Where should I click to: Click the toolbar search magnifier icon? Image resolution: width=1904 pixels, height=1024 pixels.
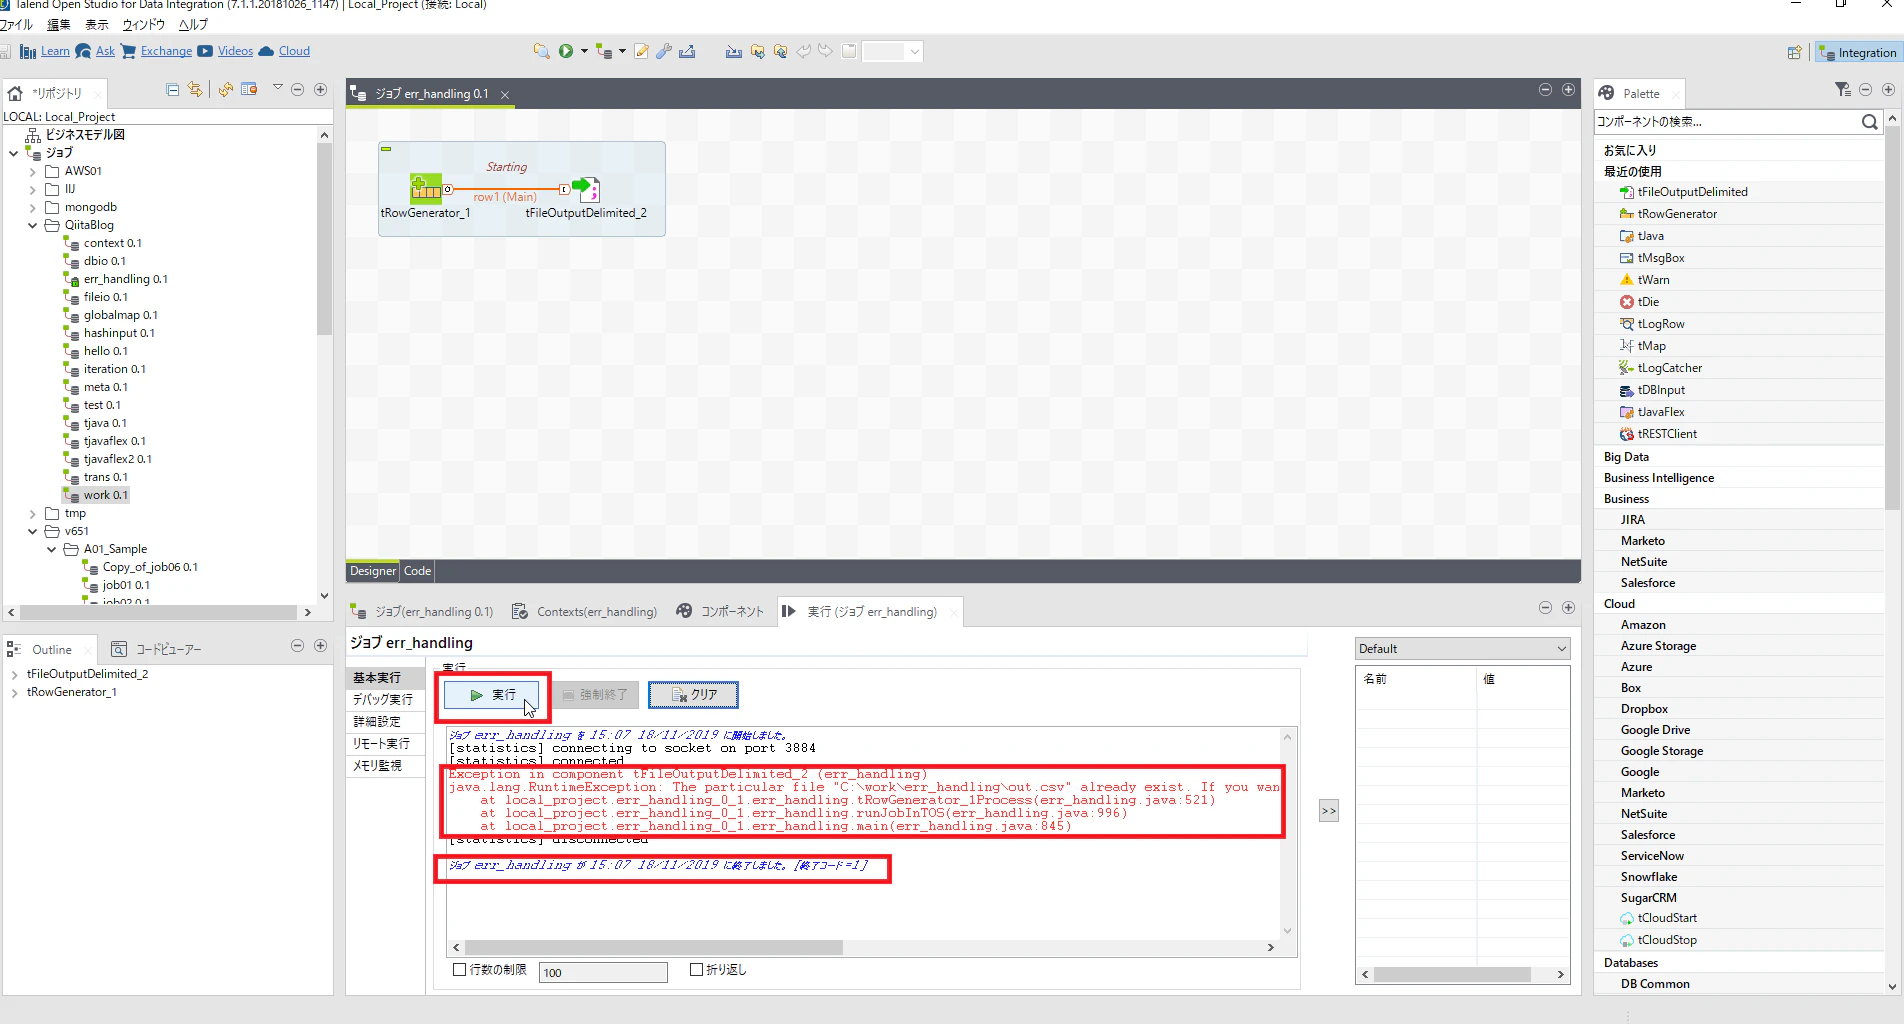click(x=541, y=51)
